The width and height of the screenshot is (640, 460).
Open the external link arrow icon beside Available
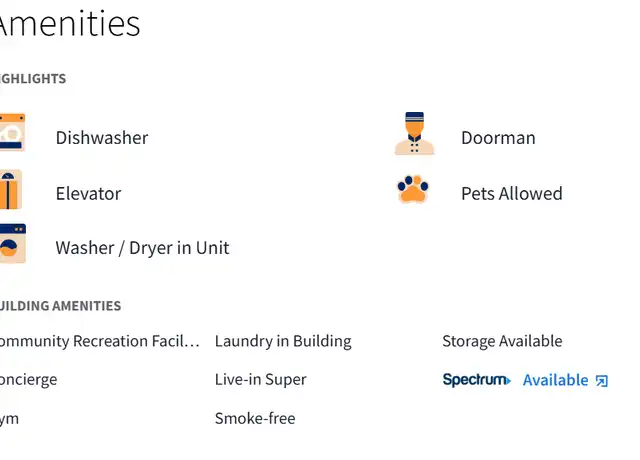602,381
